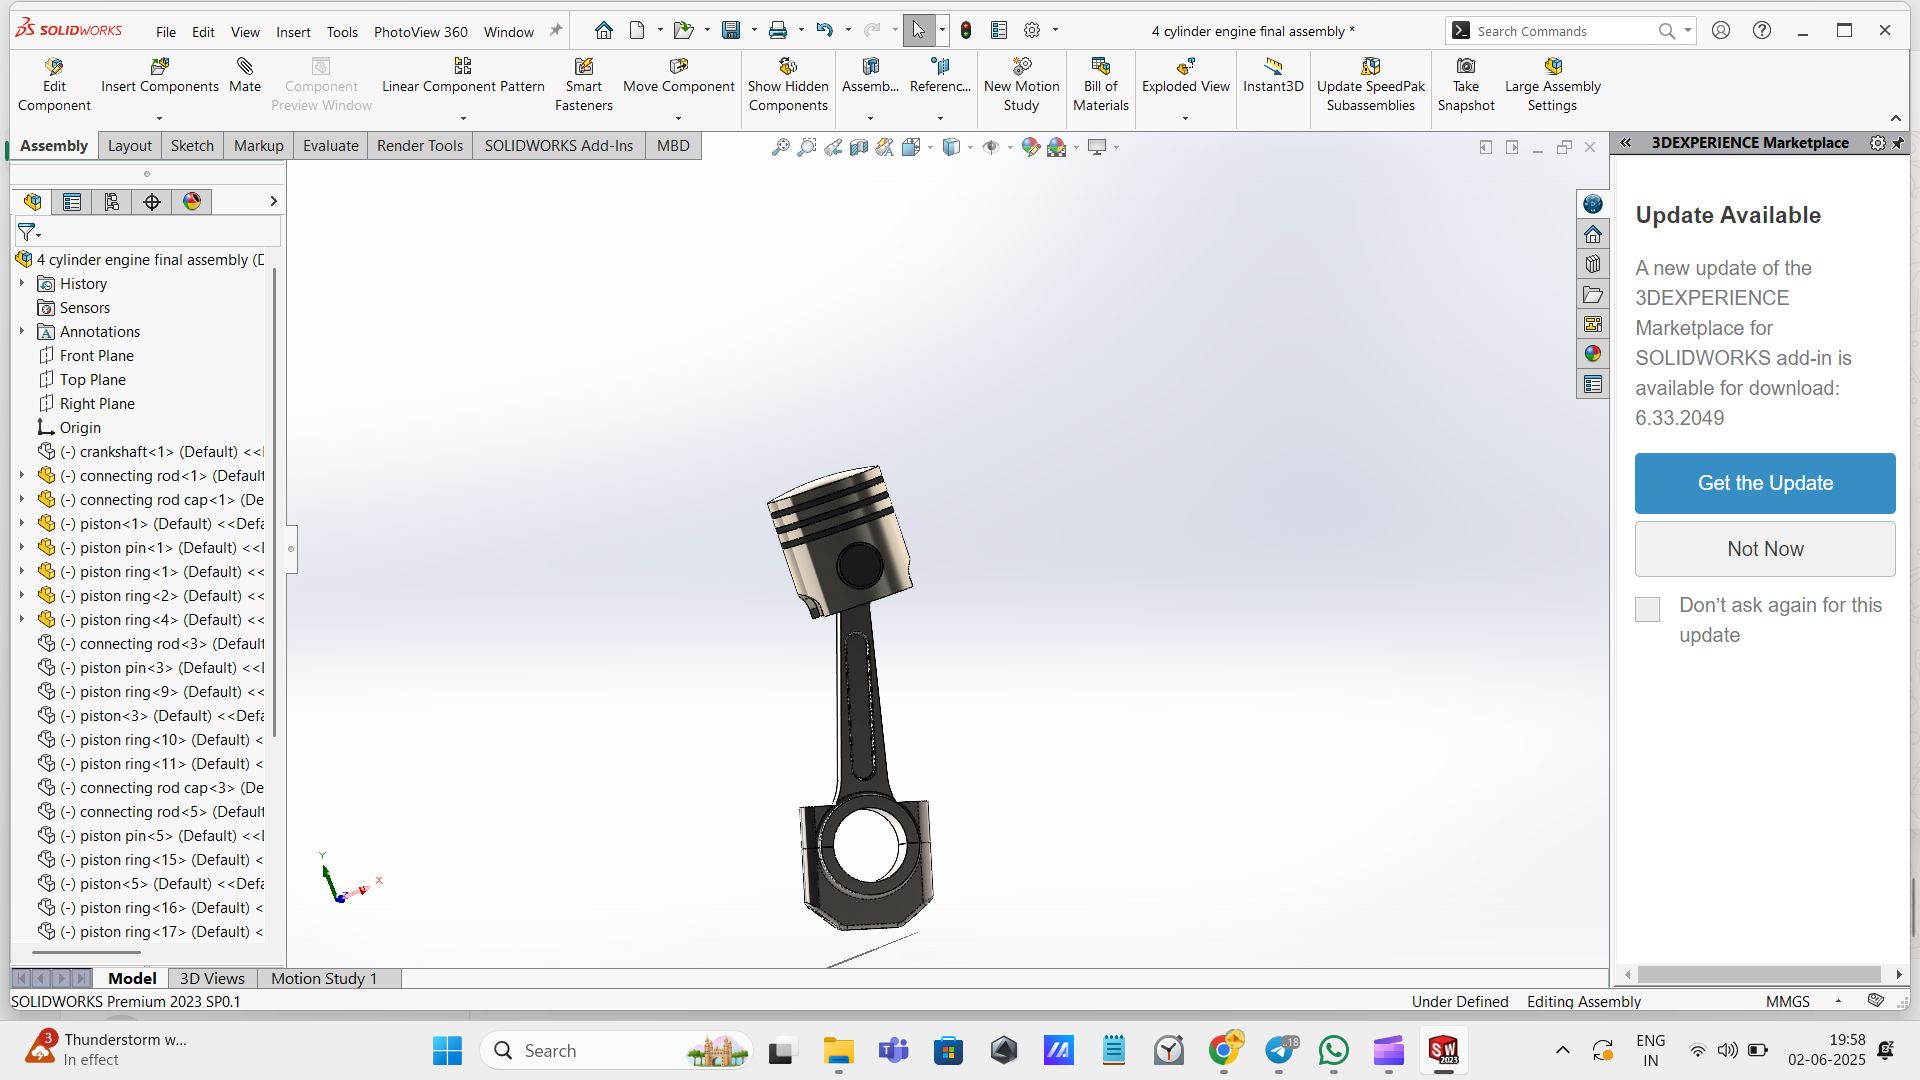The image size is (1920, 1080).
Task: Click Zoom to Fit icon
Action: point(781,147)
